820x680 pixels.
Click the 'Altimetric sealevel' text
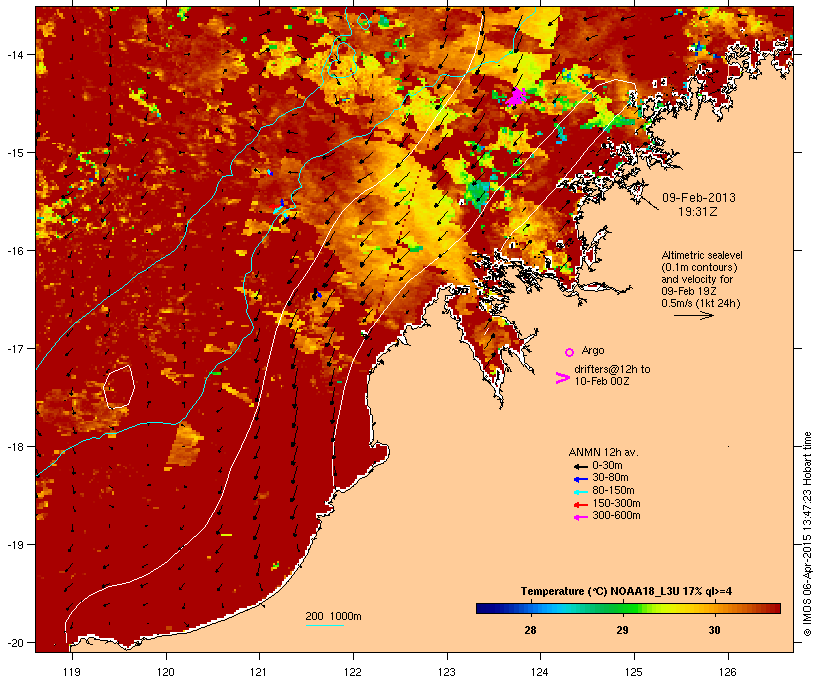pos(702,255)
